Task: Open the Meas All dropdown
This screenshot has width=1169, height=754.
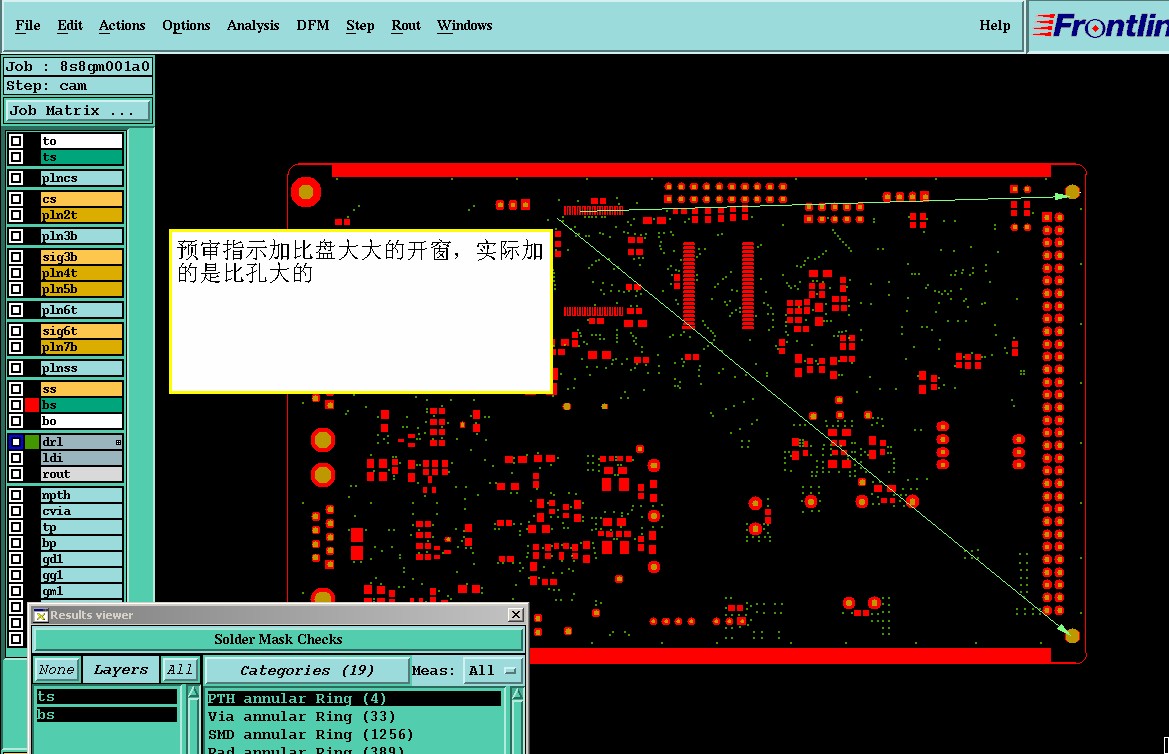Action: [x=493, y=670]
